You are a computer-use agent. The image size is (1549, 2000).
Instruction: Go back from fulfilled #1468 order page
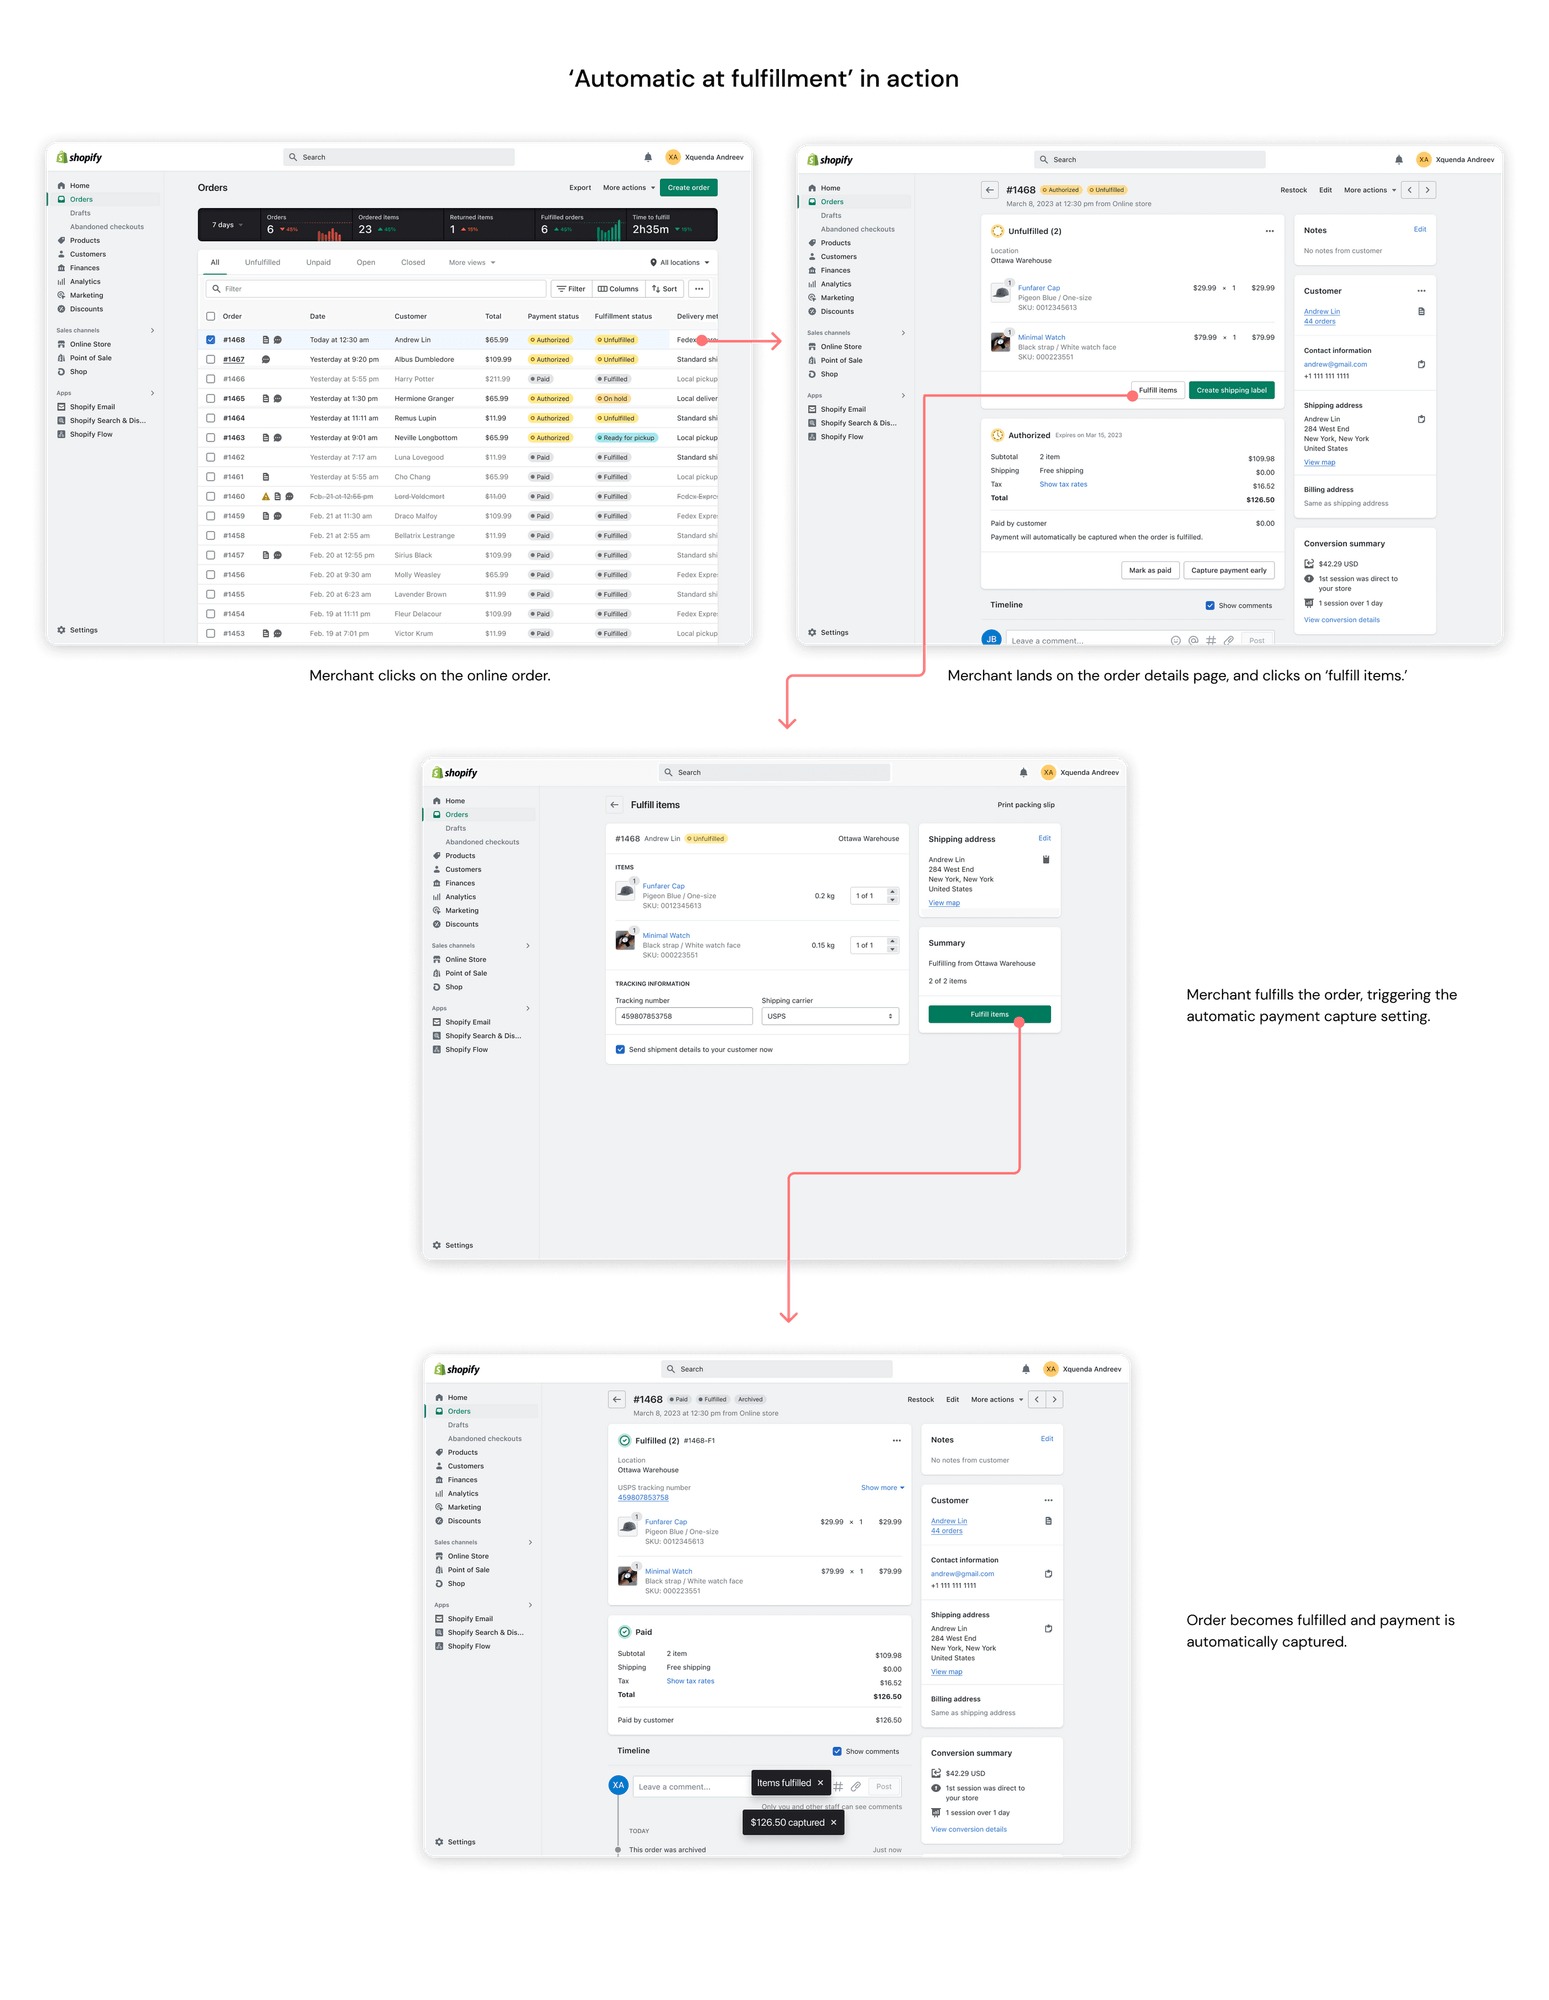pos(617,1400)
